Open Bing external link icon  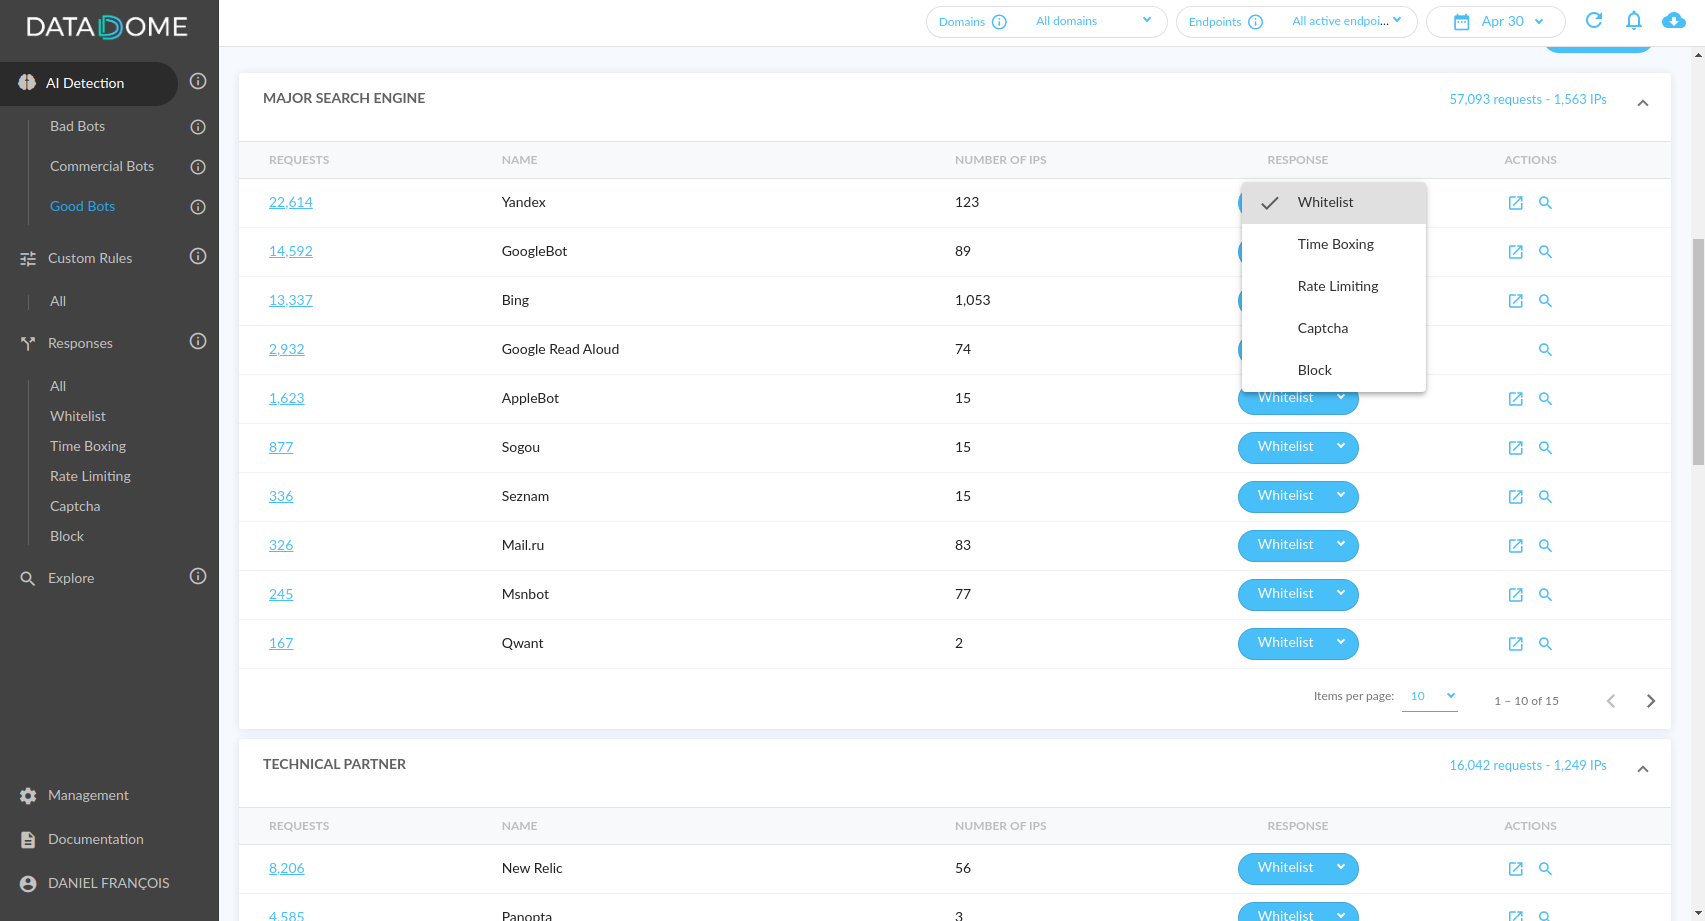1516,301
